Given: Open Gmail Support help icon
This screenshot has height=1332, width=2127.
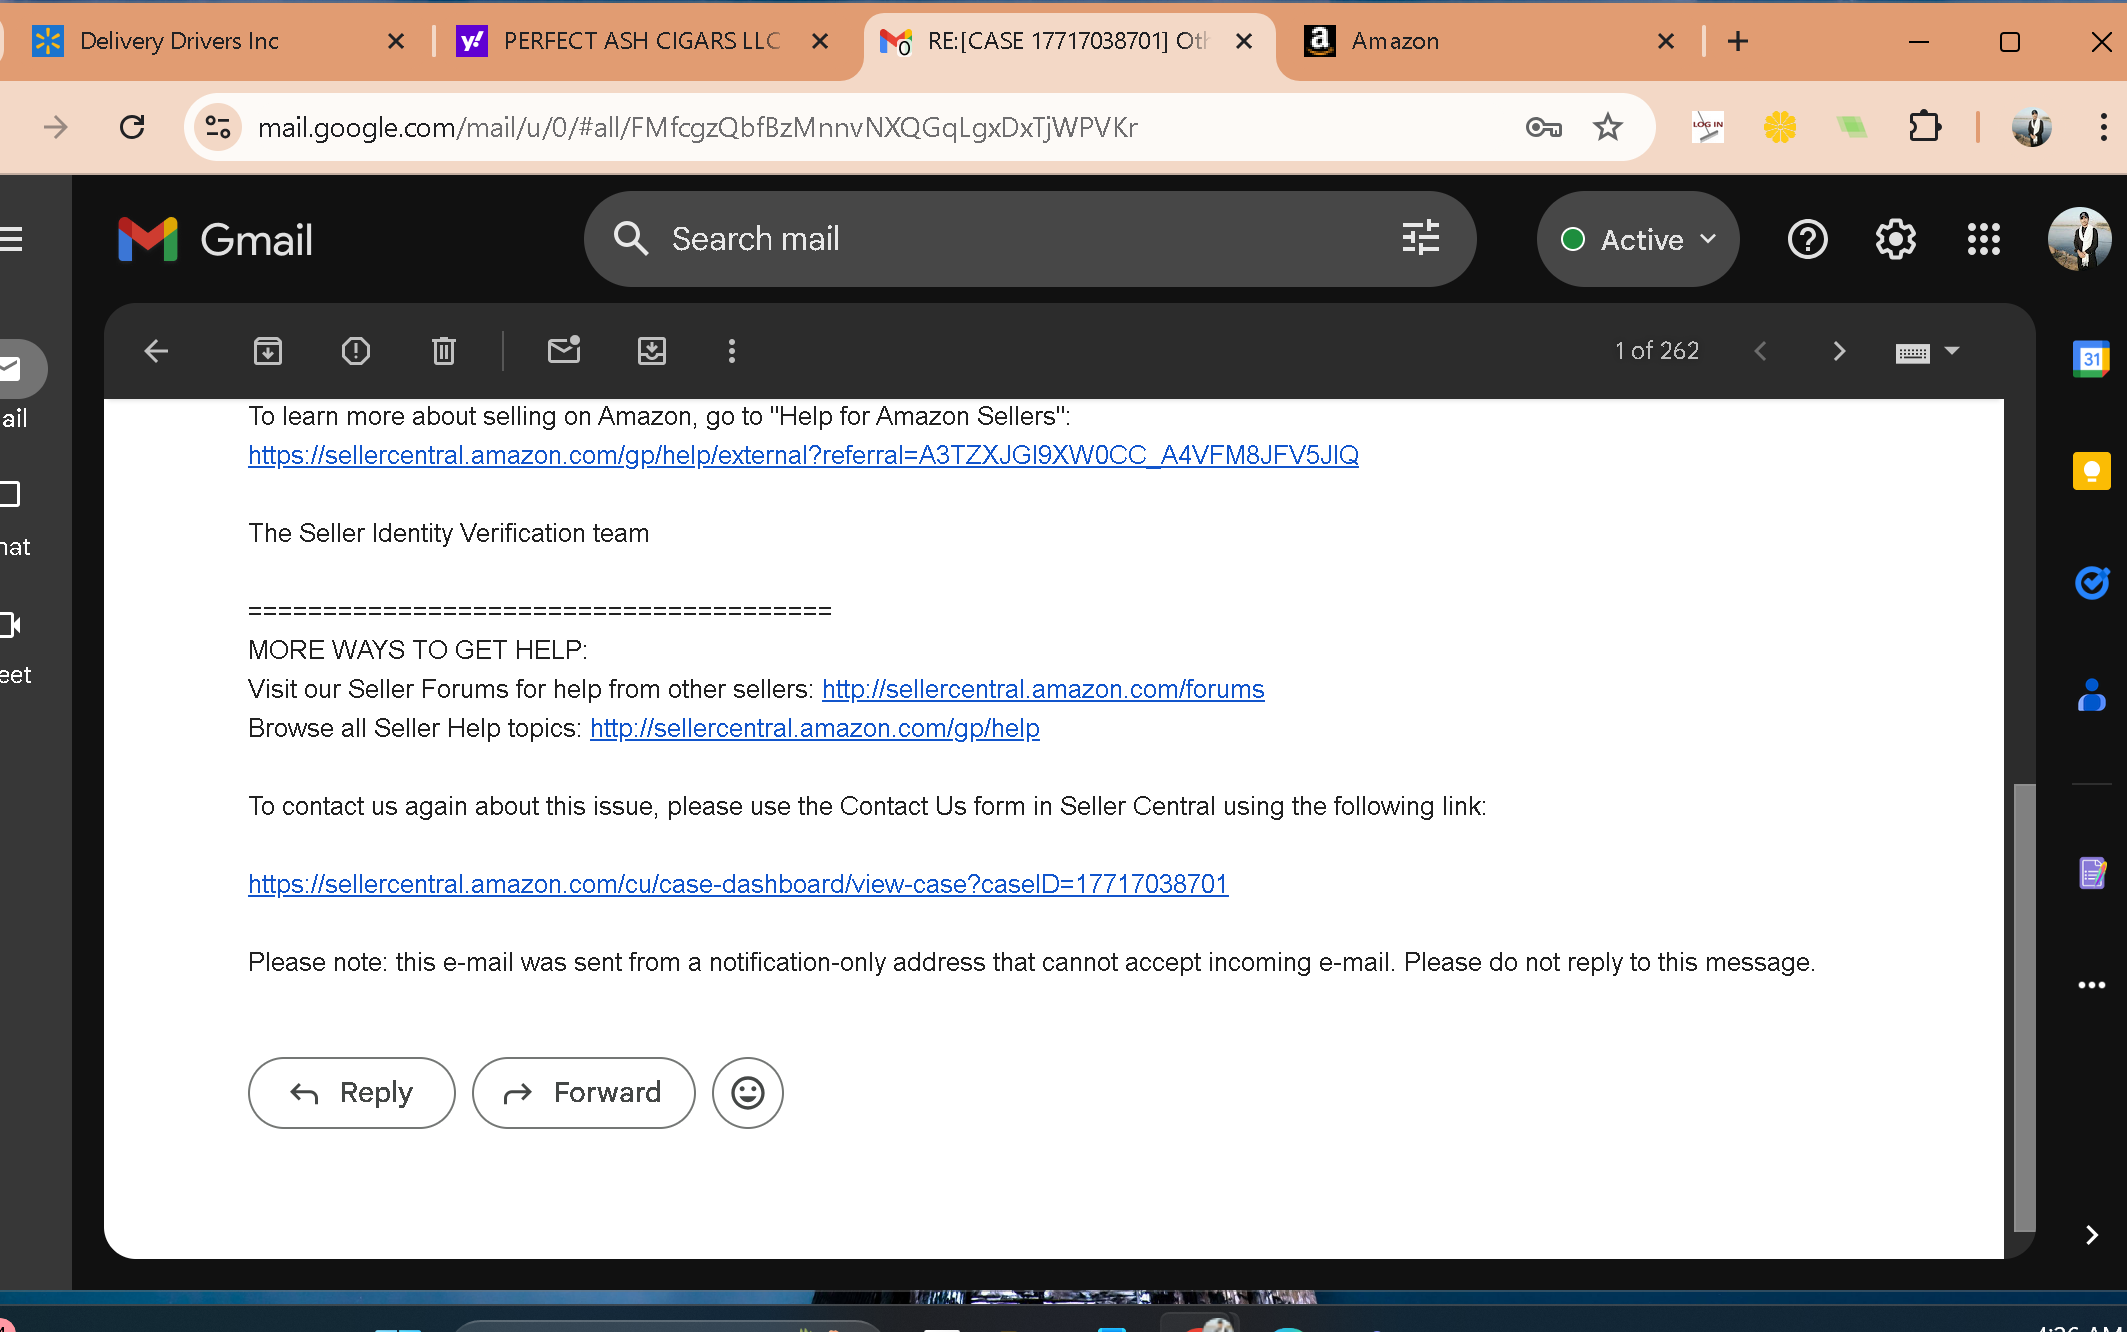Looking at the screenshot, I should pos(1807,240).
